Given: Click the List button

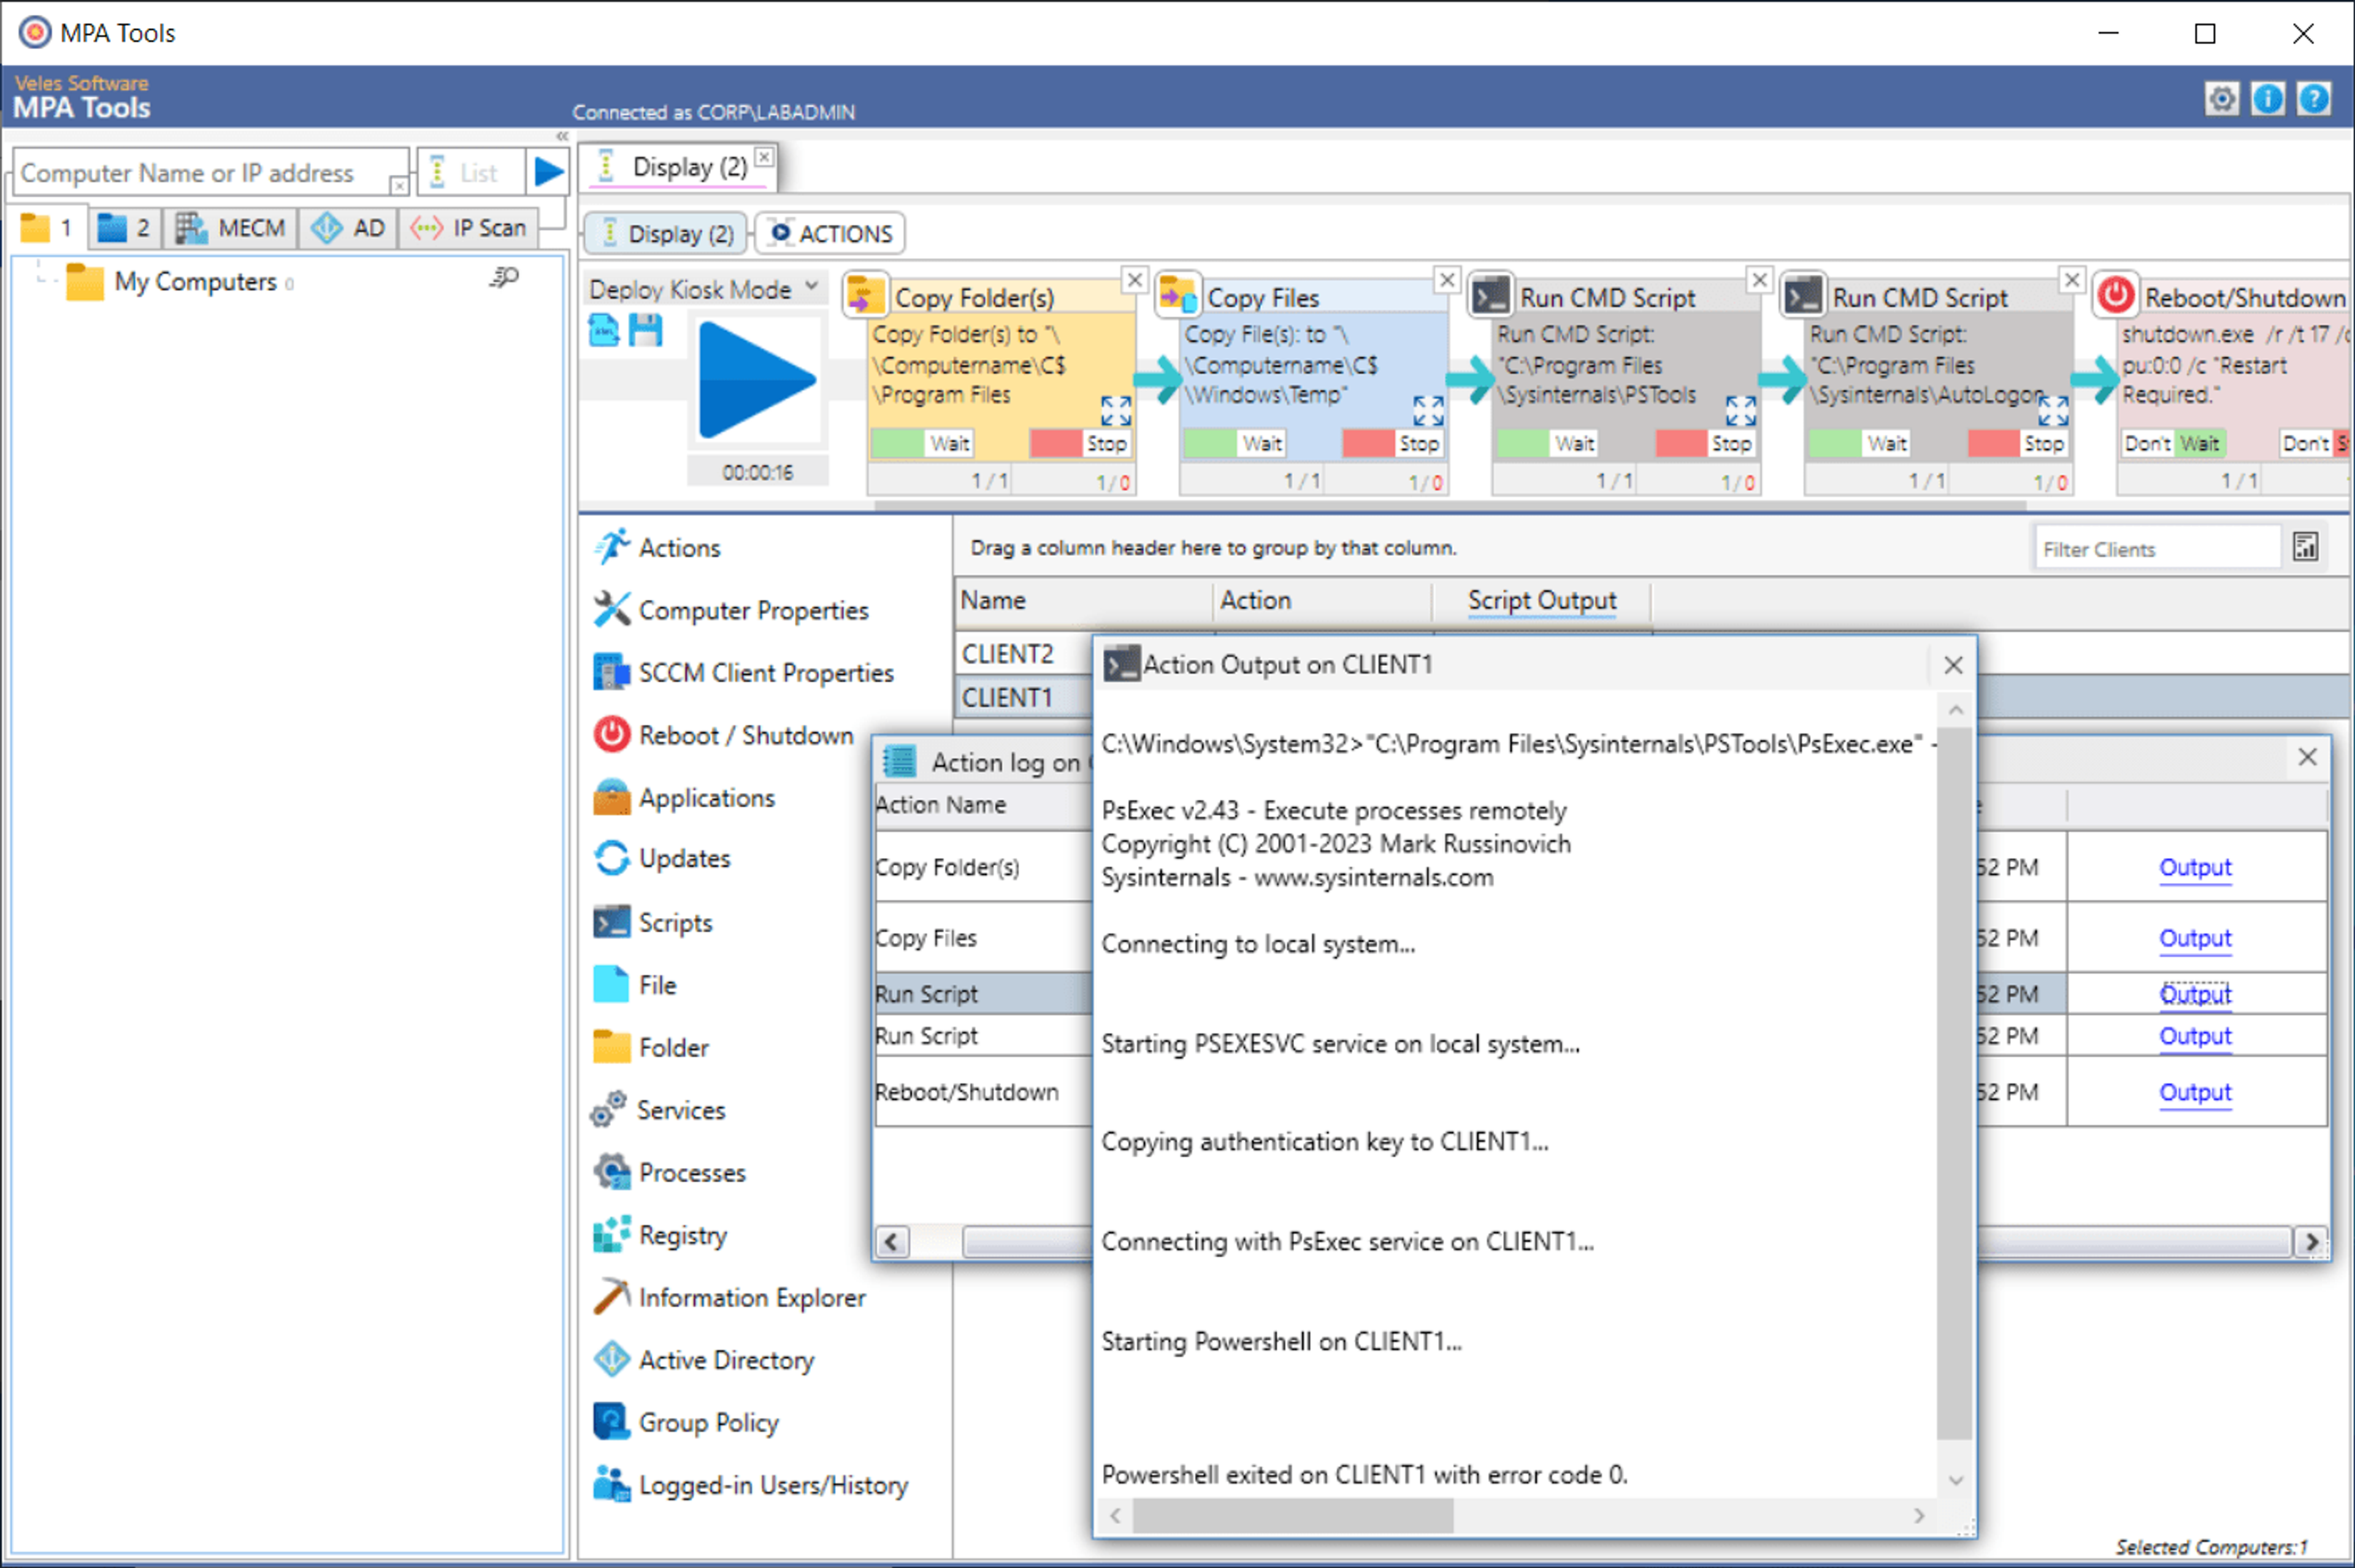Looking at the screenshot, I should (x=470, y=172).
